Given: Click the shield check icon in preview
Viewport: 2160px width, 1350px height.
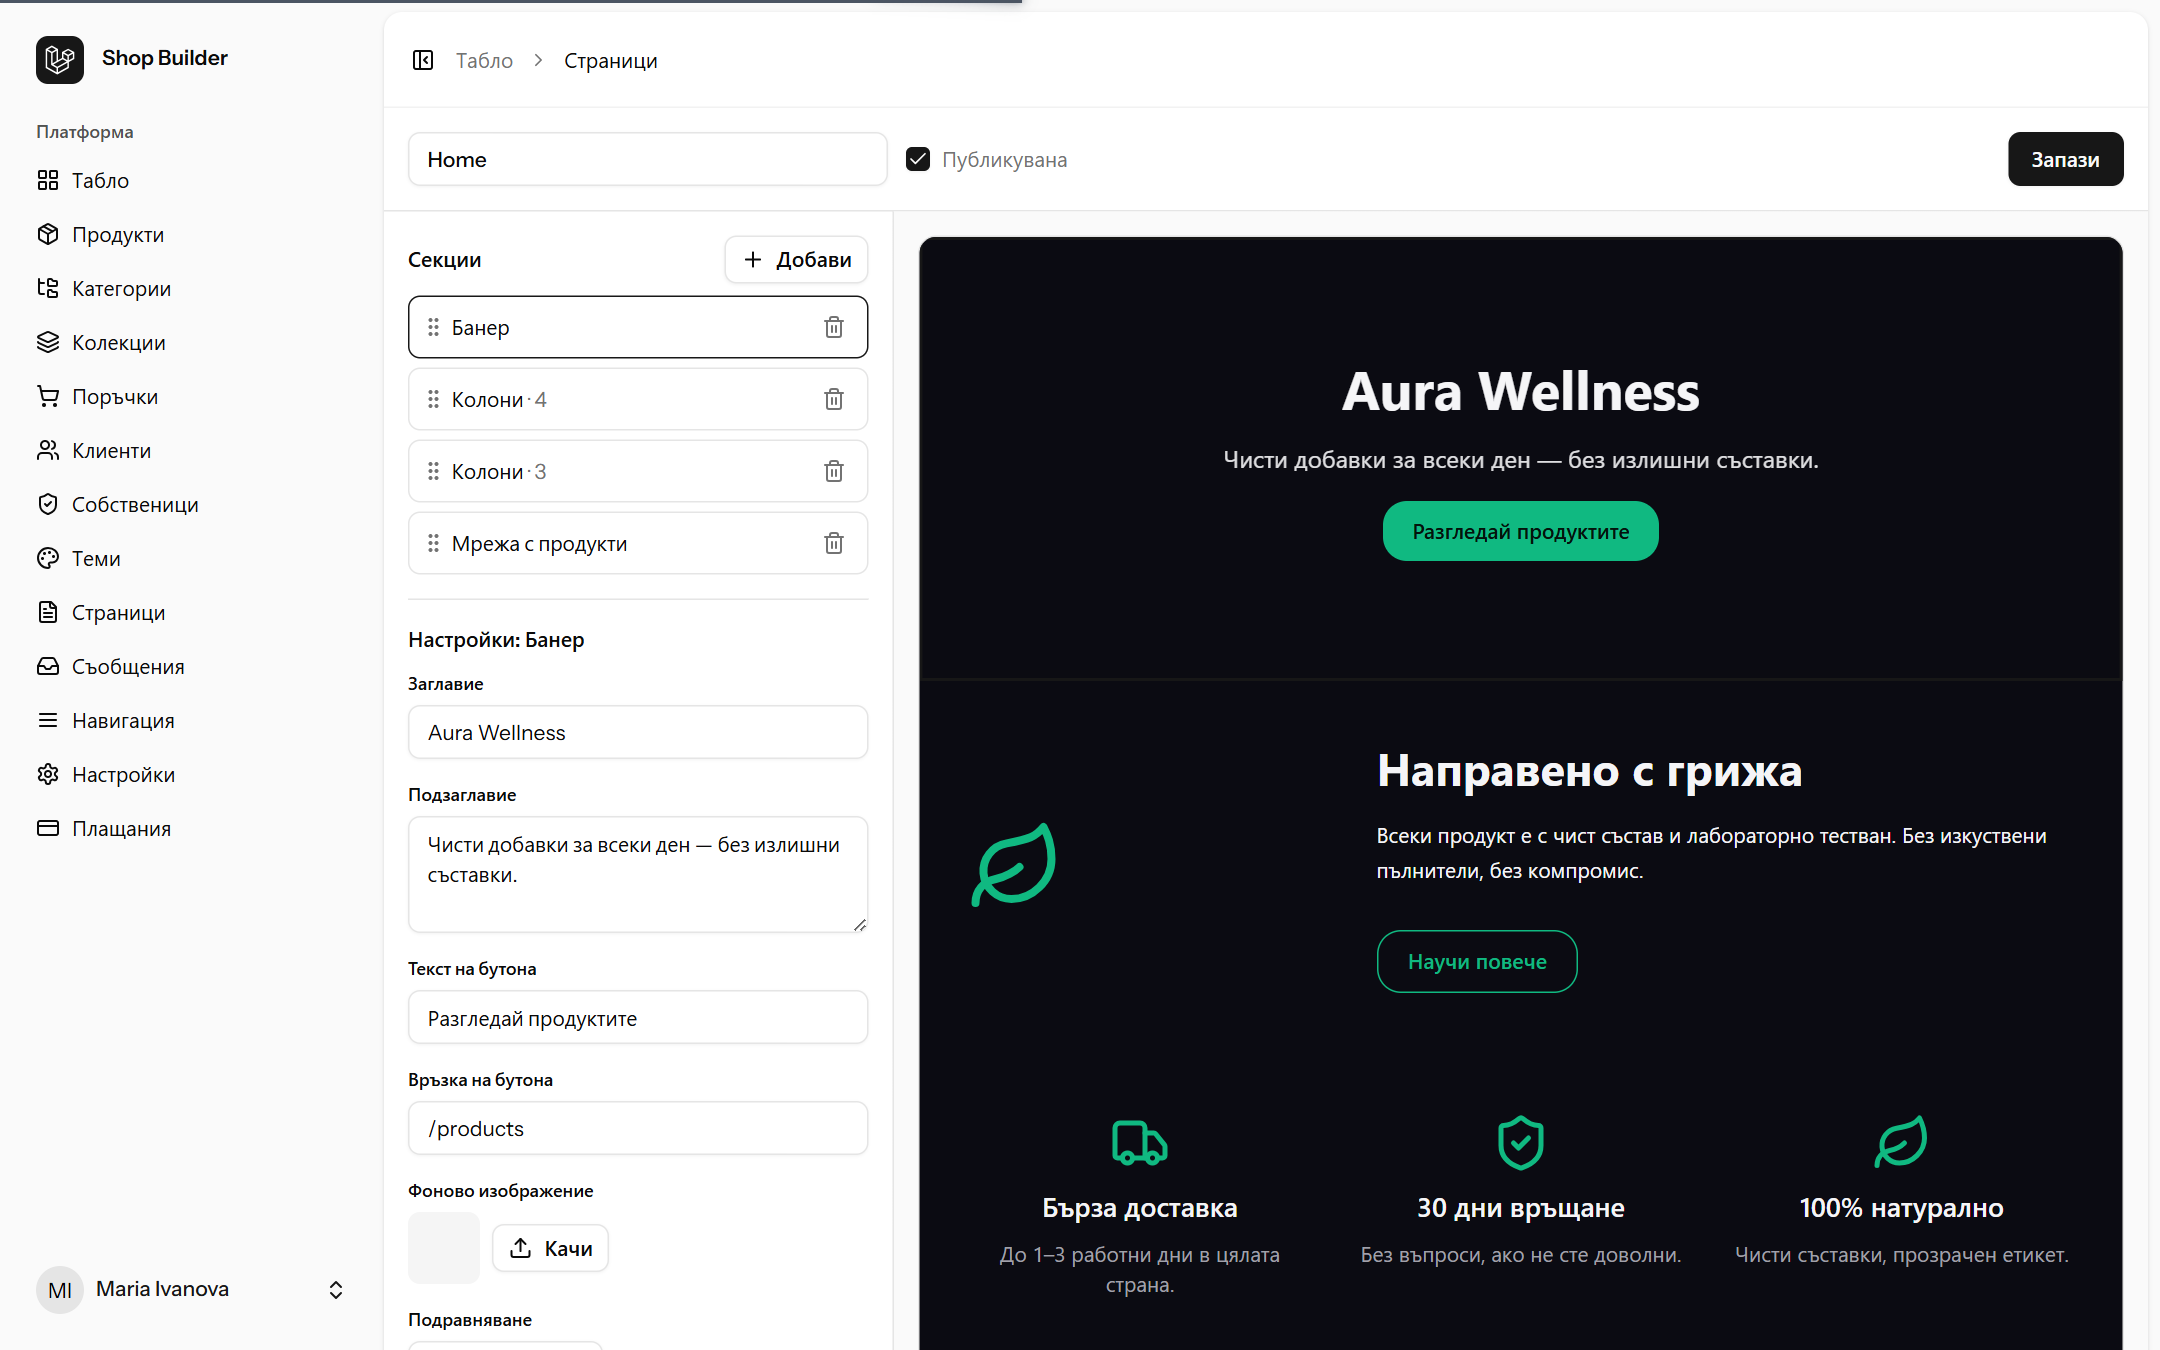Looking at the screenshot, I should tap(1521, 1142).
